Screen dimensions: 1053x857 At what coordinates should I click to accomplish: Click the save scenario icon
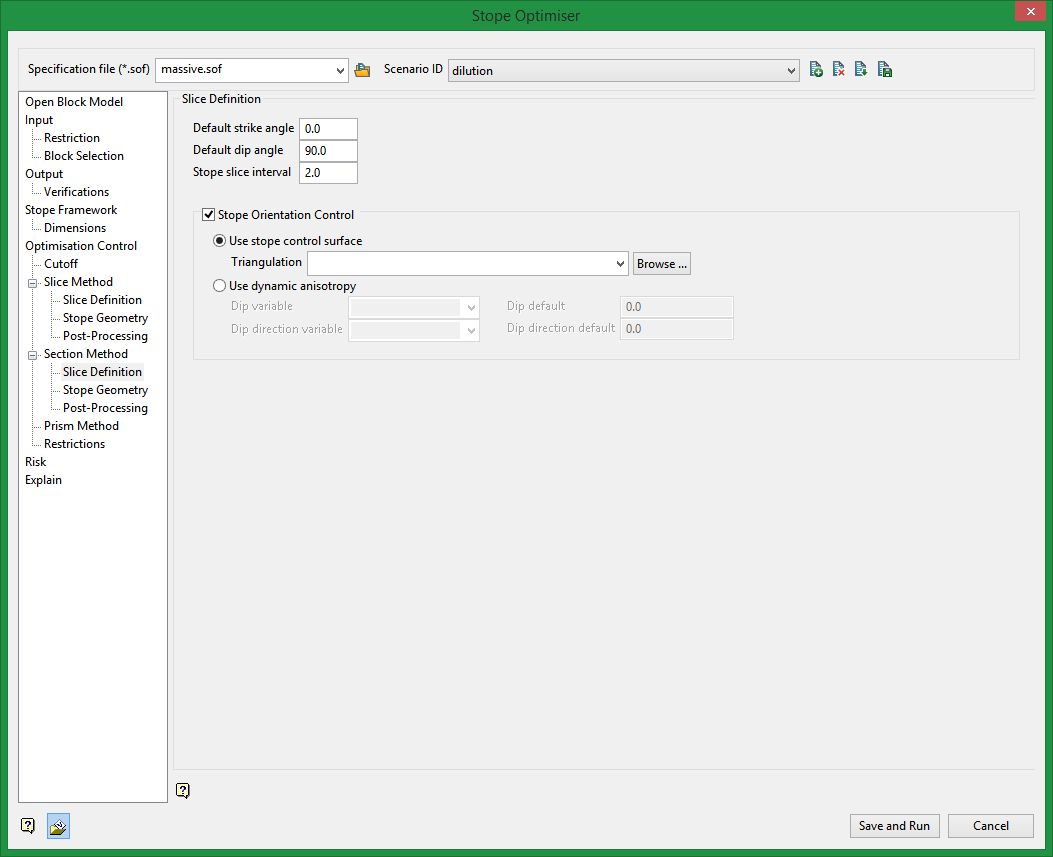tap(885, 70)
